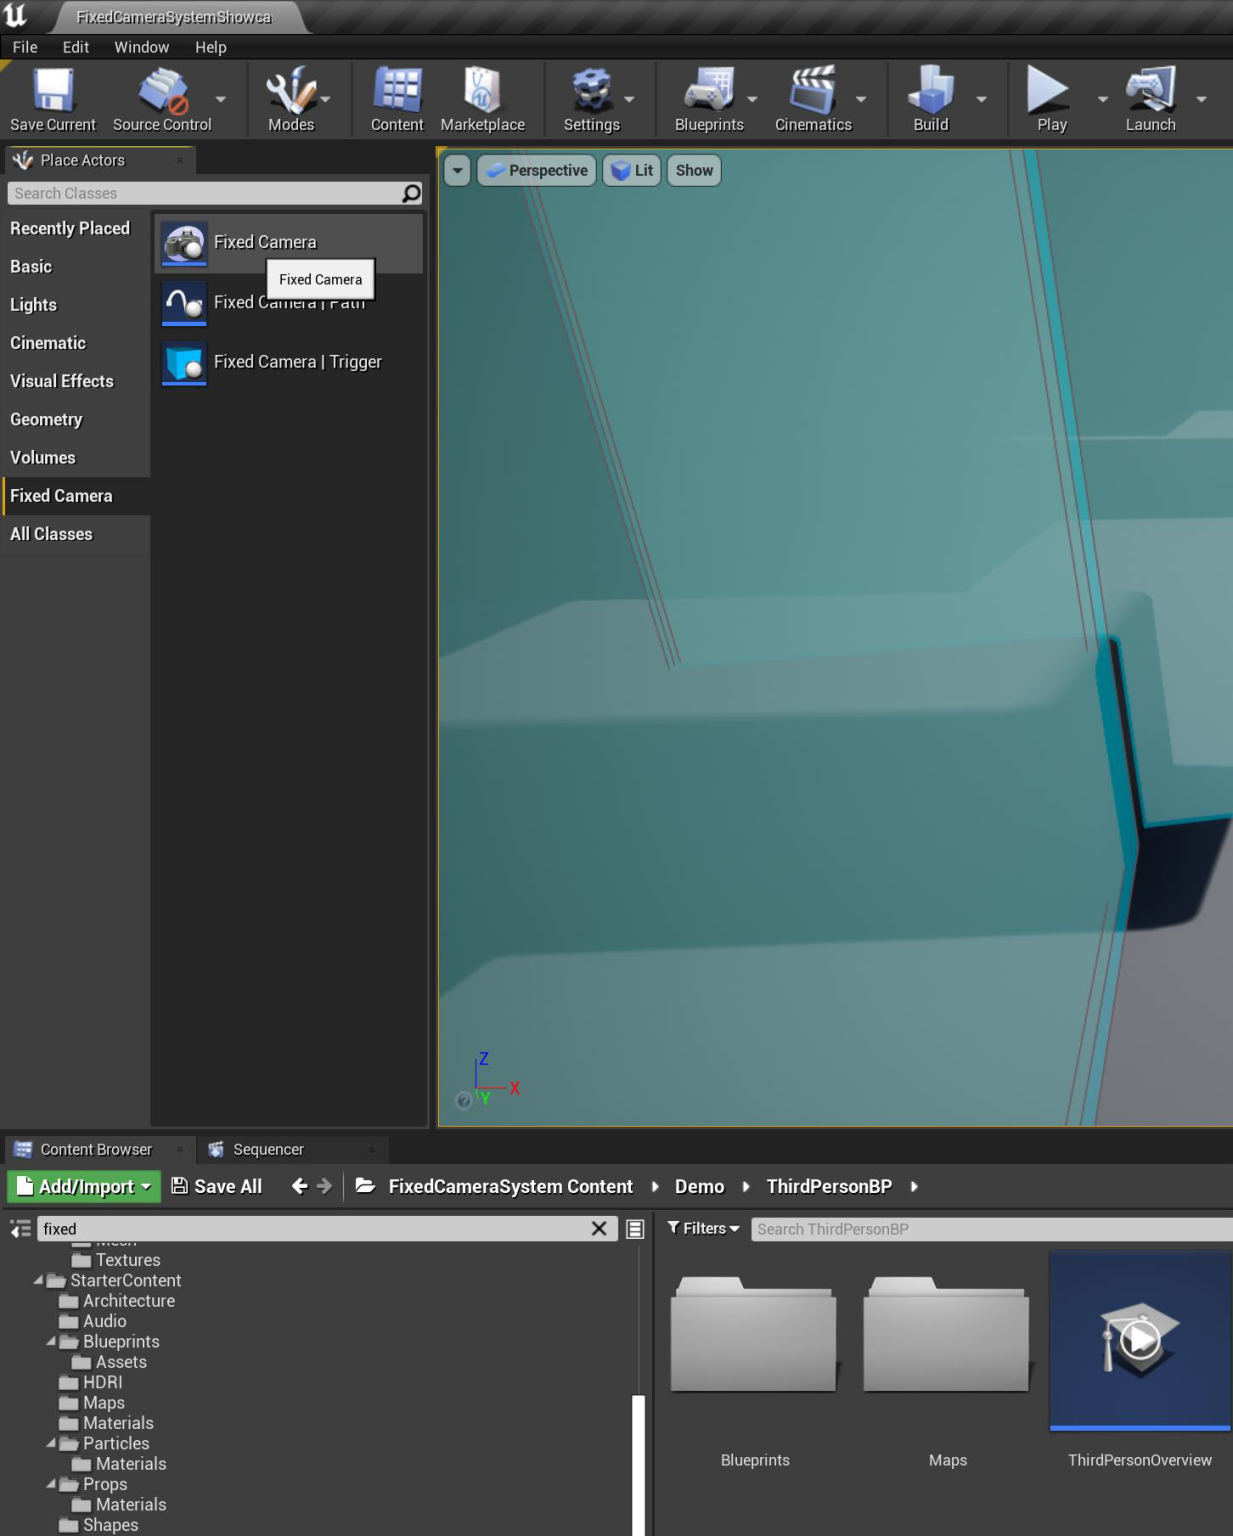Click the folder search options icon

coord(635,1229)
